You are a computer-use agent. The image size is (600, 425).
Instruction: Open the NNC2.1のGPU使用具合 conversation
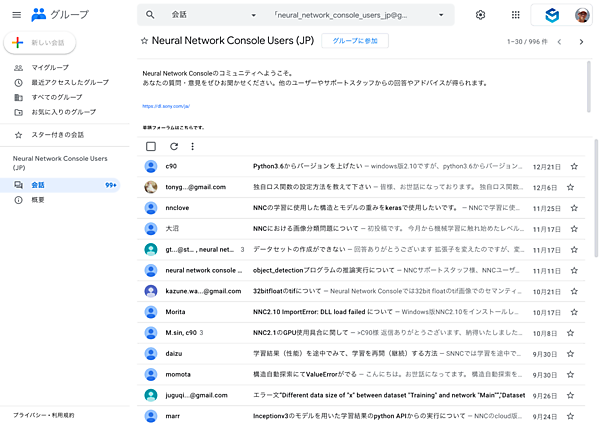tap(361, 333)
